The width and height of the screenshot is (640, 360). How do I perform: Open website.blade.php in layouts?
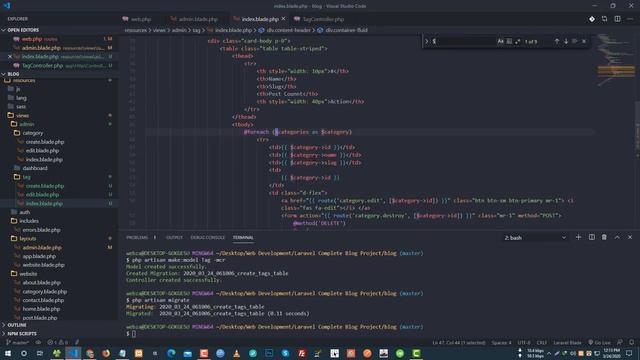pos(43,265)
